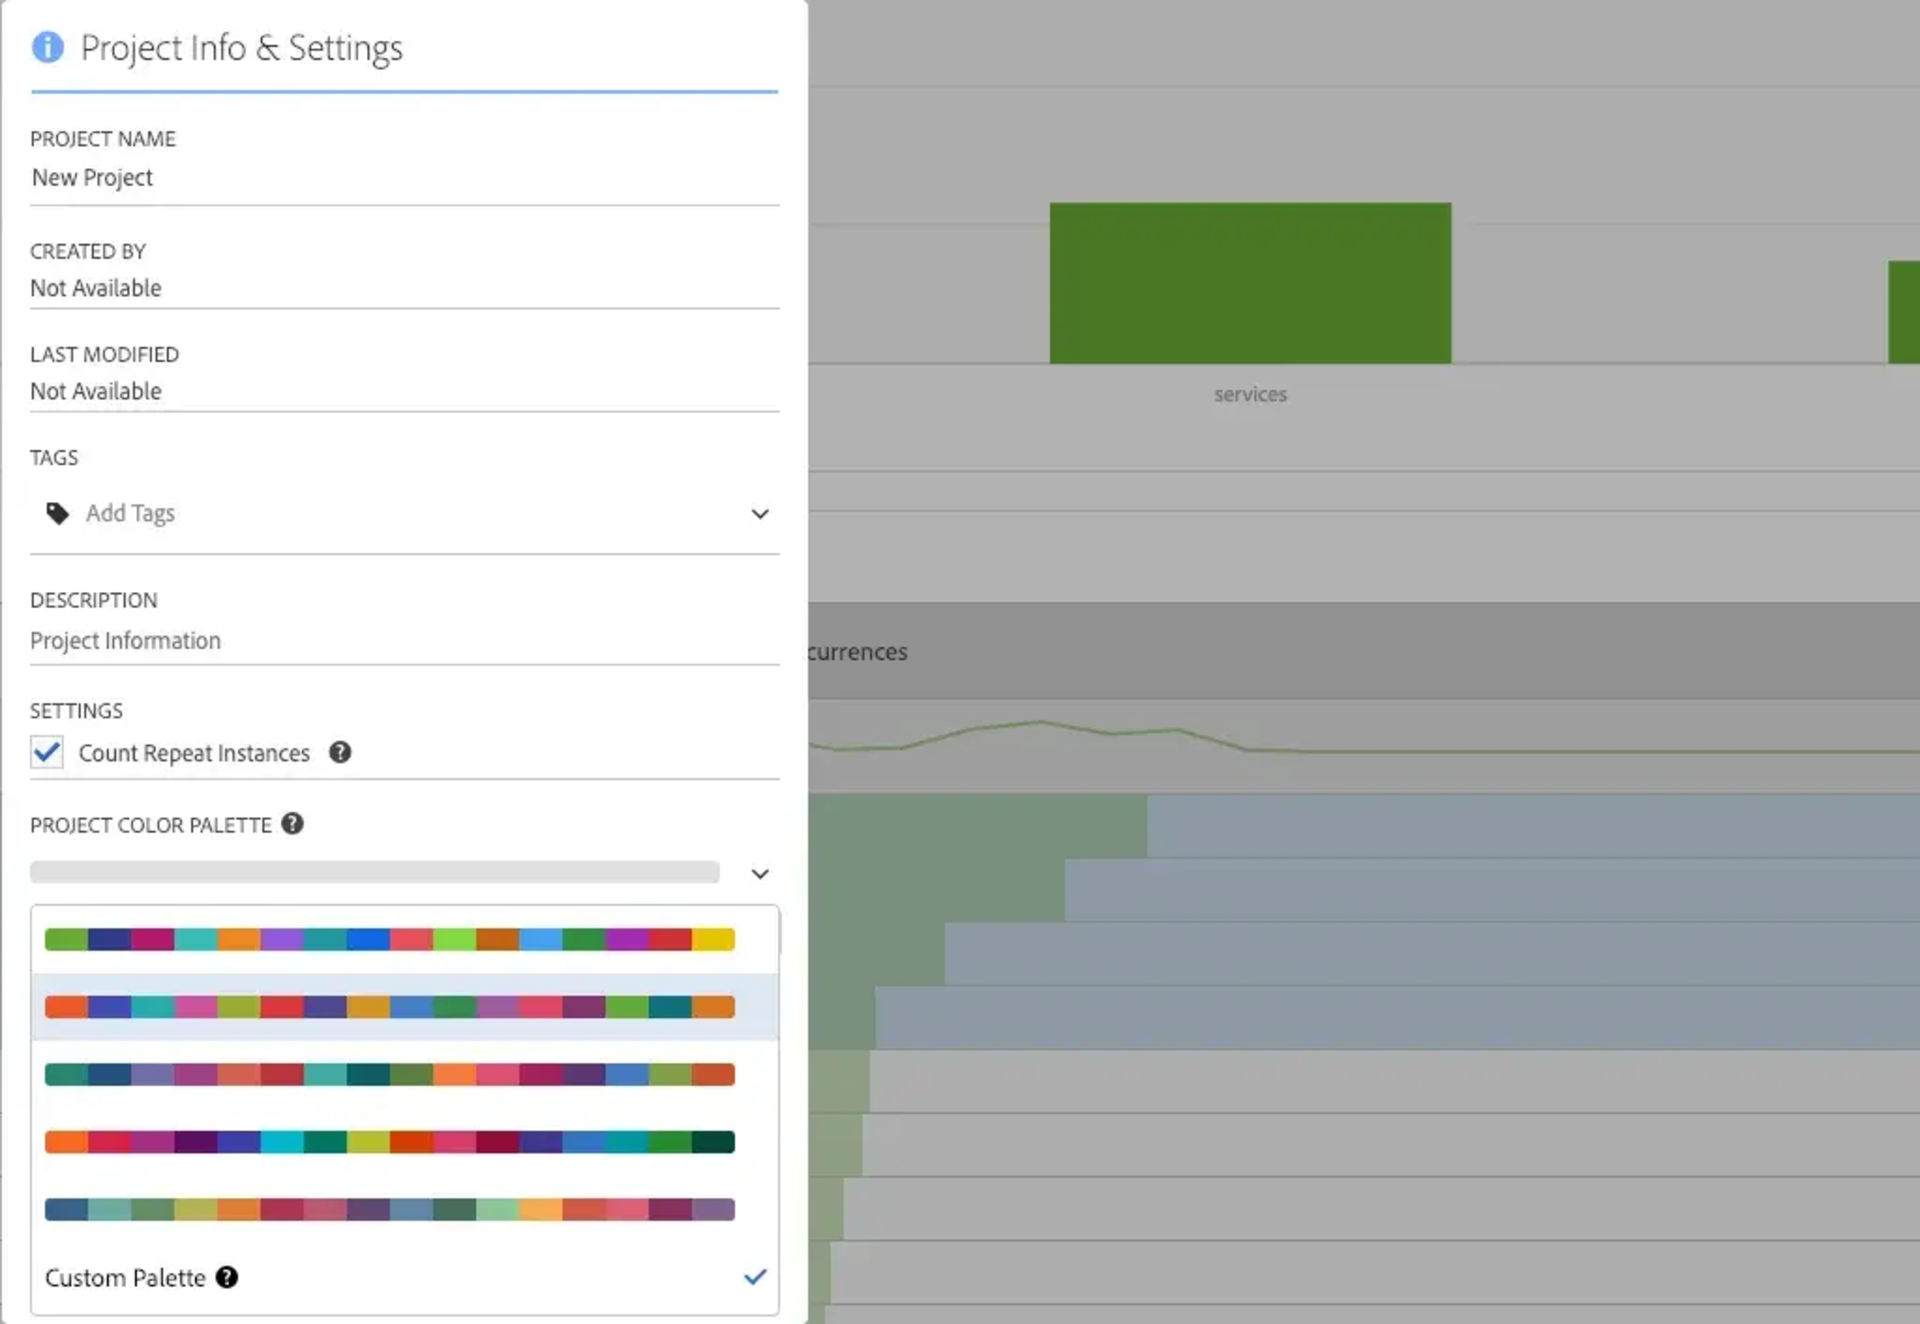Click the Custom Palette help icon
This screenshot has width=1920, height=1324.
(x=227, y=1277)
